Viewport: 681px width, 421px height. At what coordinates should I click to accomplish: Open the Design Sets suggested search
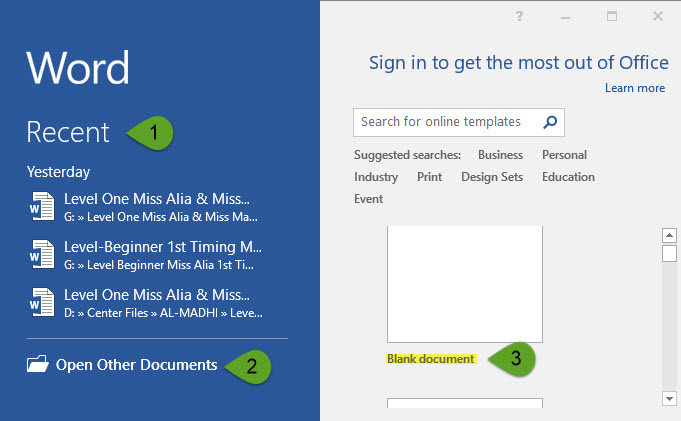point(492,177)
